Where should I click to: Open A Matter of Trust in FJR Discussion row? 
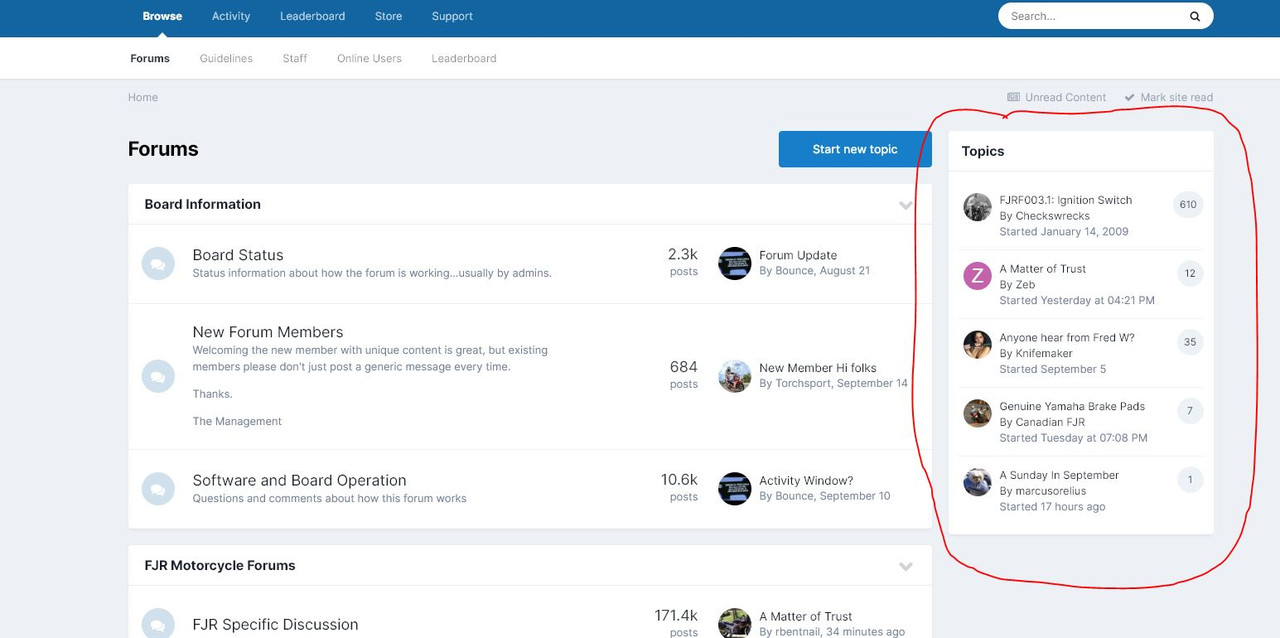[x=806, y=616]
